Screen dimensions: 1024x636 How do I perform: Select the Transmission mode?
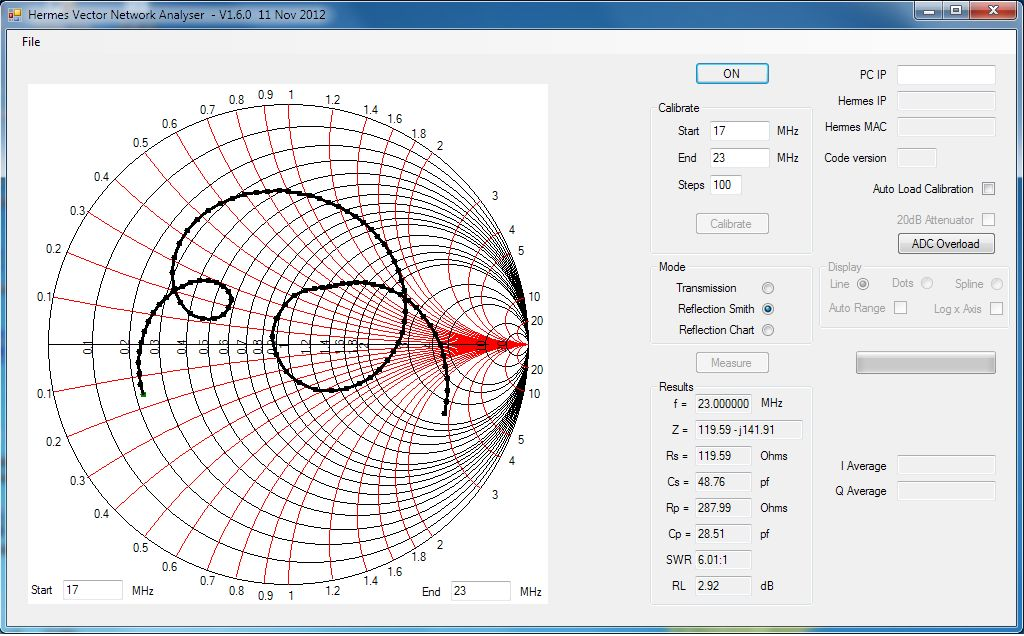[x=767, y=288]
